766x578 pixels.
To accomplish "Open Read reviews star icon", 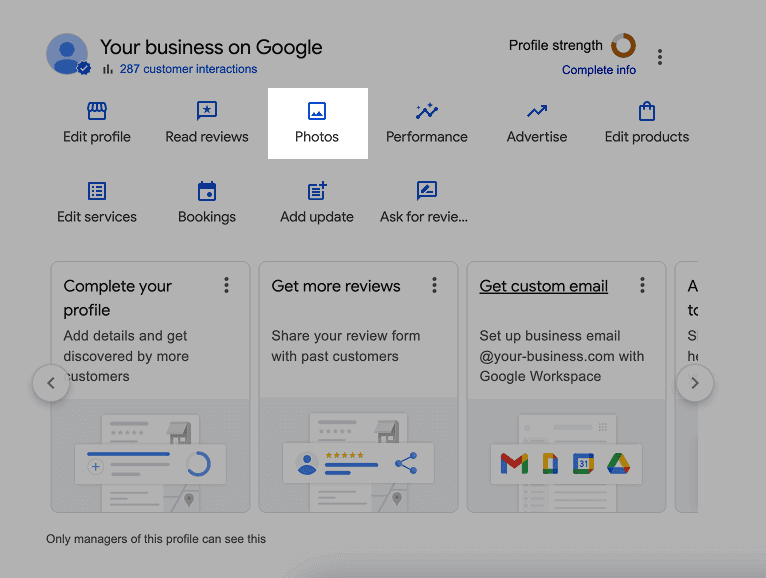I will 207,111.
